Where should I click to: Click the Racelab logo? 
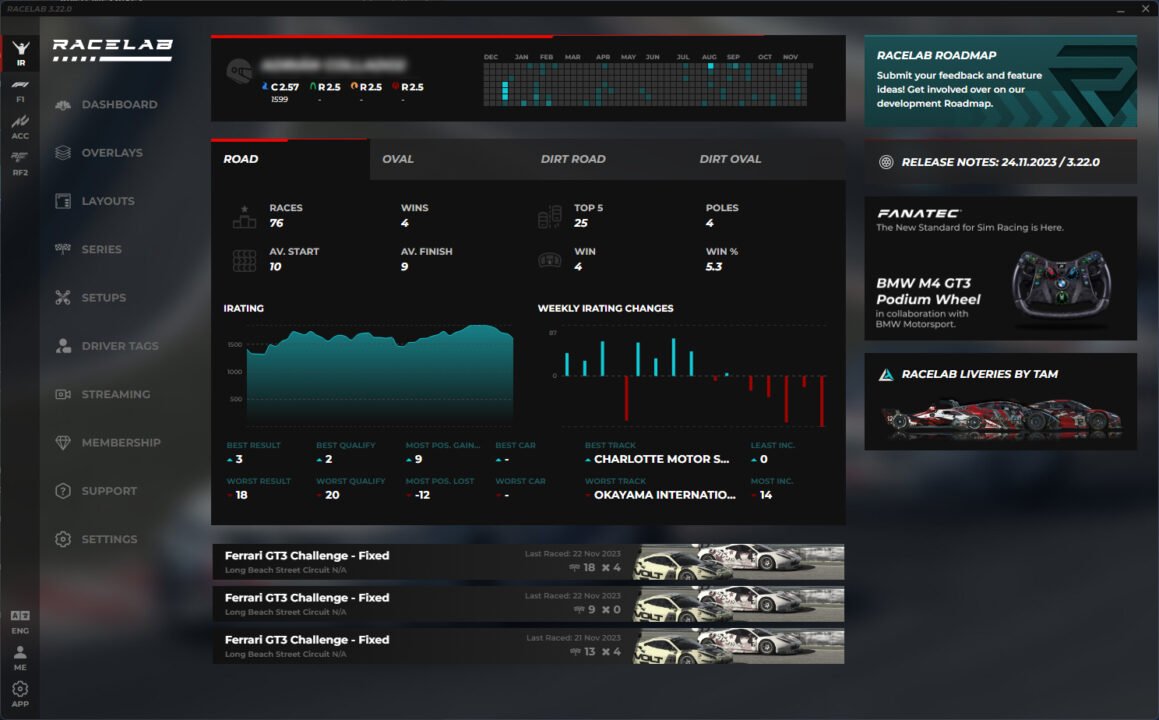tap(112, 50)
